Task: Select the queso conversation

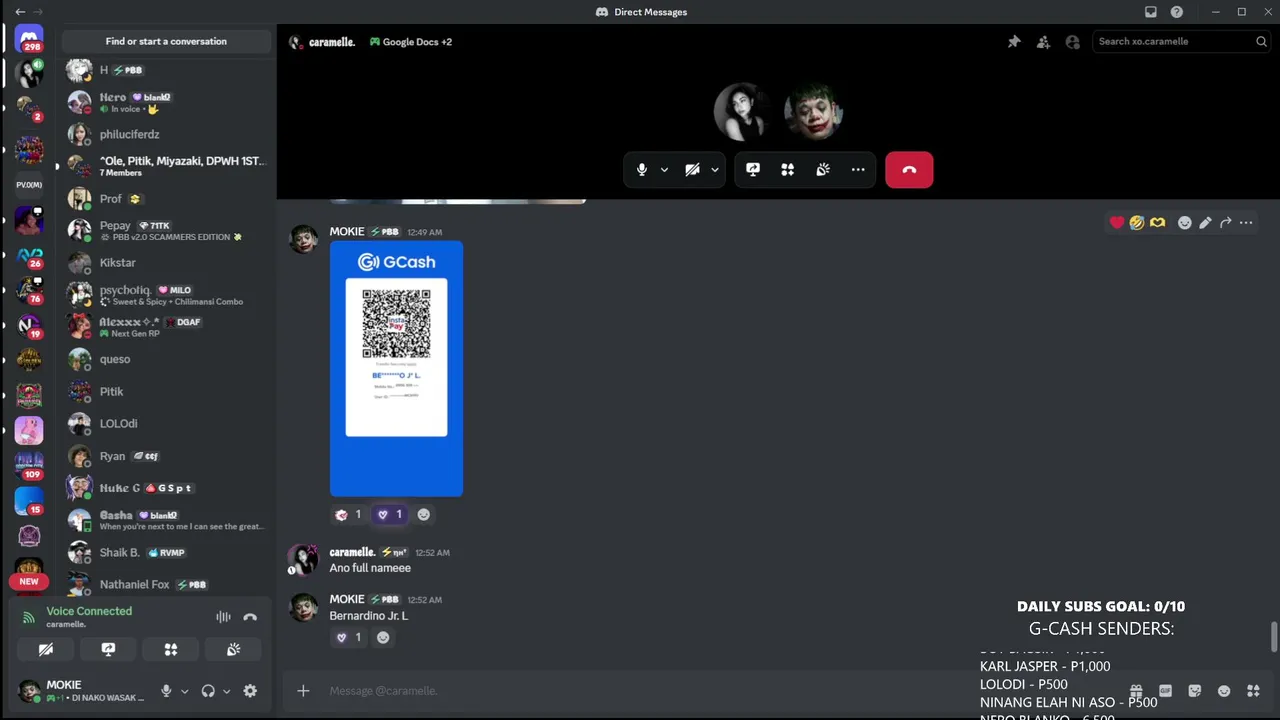Action: (x=166, y=359)
